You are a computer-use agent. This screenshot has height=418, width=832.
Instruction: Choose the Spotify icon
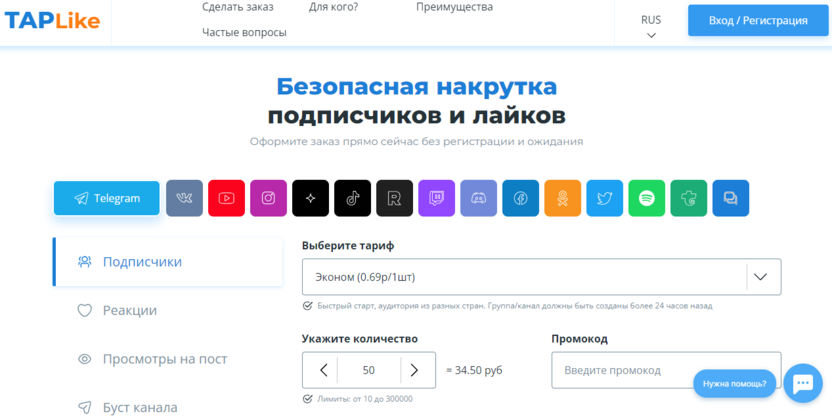[x=647, y=198]
